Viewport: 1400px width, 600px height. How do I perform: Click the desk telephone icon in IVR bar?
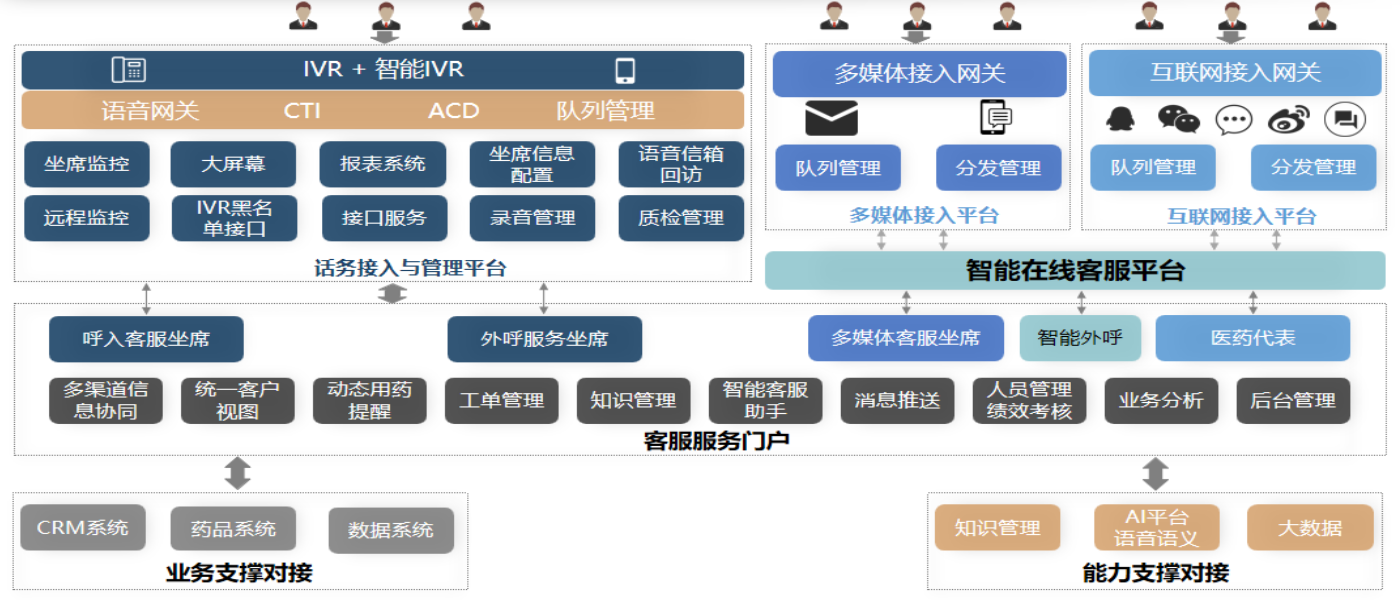pyautogui.click(x=129, y=70)
